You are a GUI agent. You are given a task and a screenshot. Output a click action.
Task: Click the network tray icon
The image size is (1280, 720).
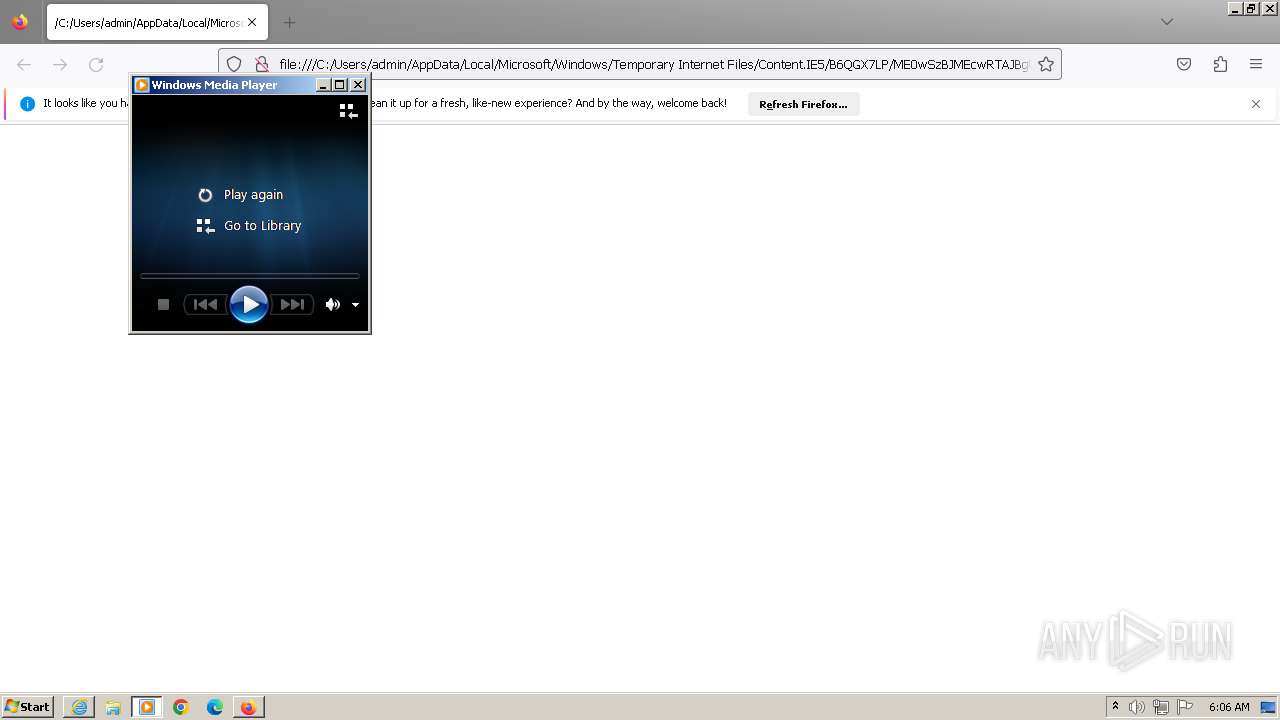click(1161, 707)
